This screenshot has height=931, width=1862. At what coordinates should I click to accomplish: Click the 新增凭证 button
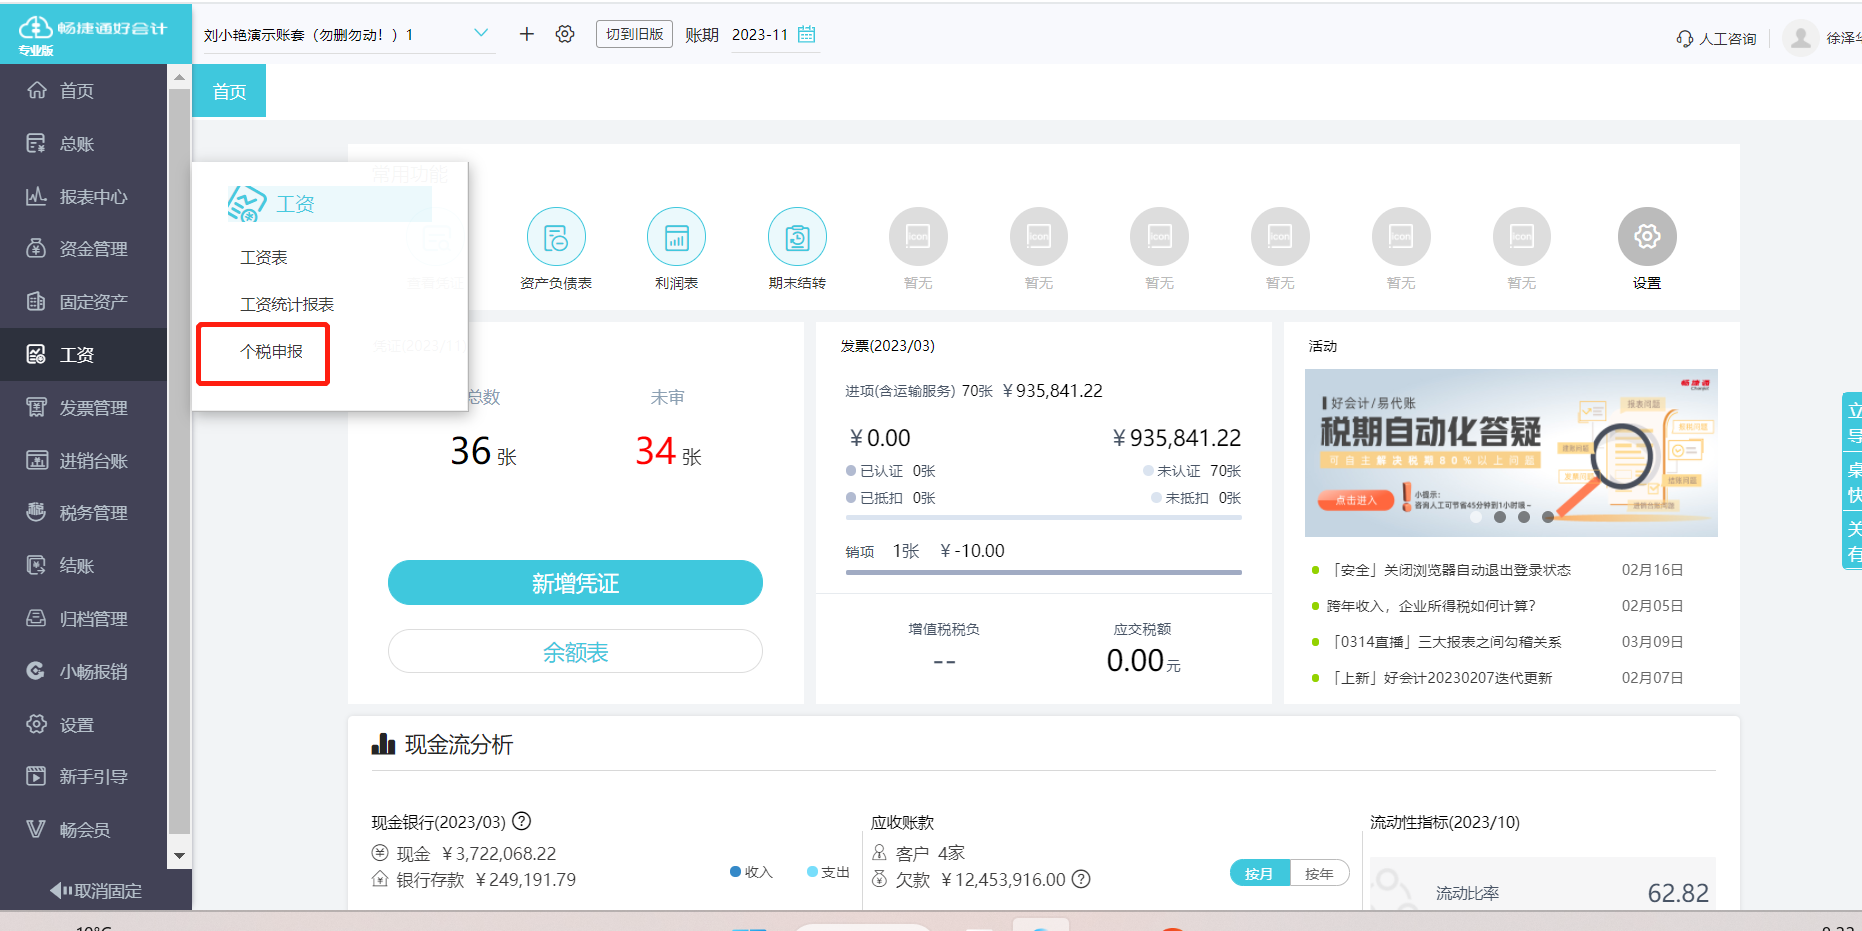point(575,582)
